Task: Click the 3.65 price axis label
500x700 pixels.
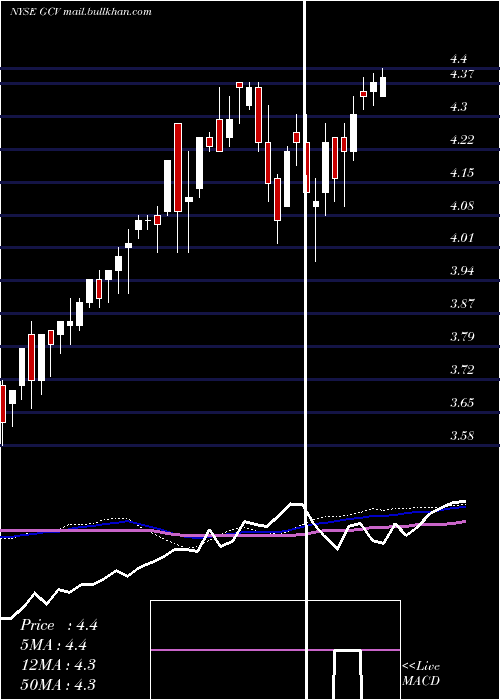Action: 462,402
